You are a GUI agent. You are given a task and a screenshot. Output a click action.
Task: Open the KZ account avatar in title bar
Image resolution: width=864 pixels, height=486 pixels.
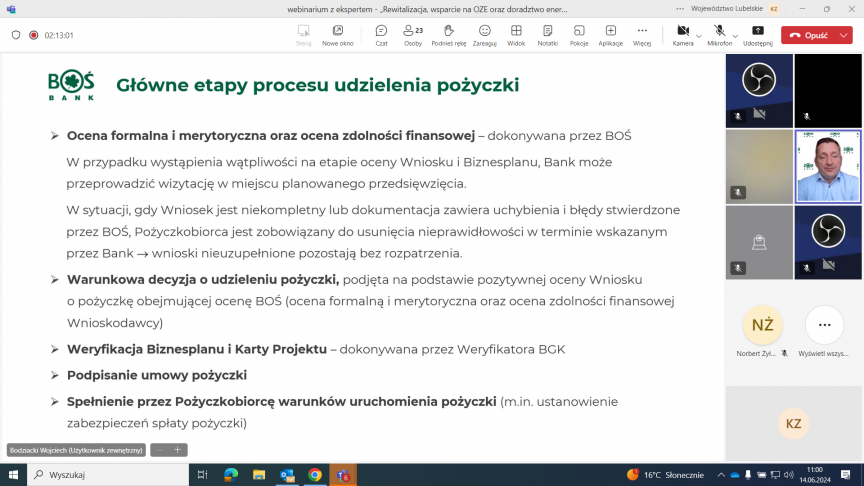click(x=774, y=9)
